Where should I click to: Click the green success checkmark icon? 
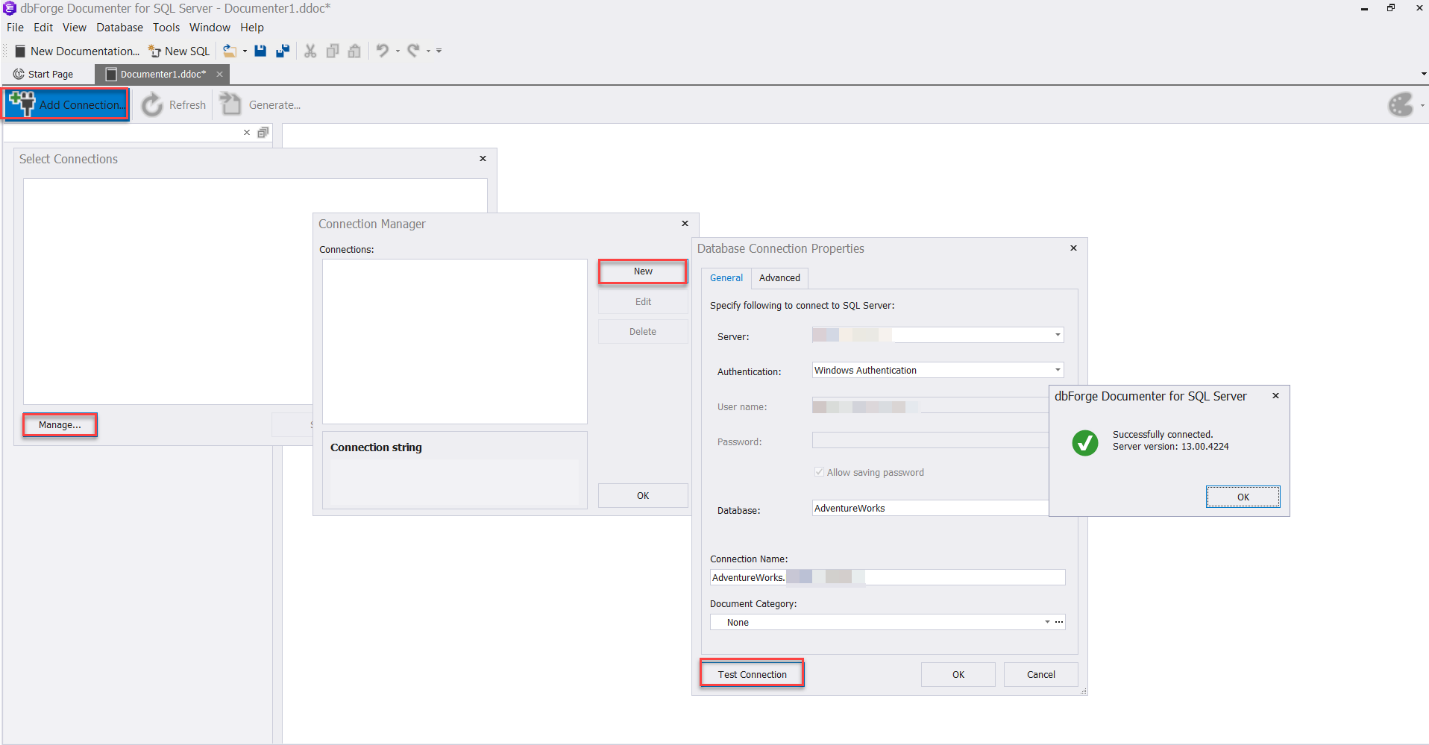(x=1085, y=442)
